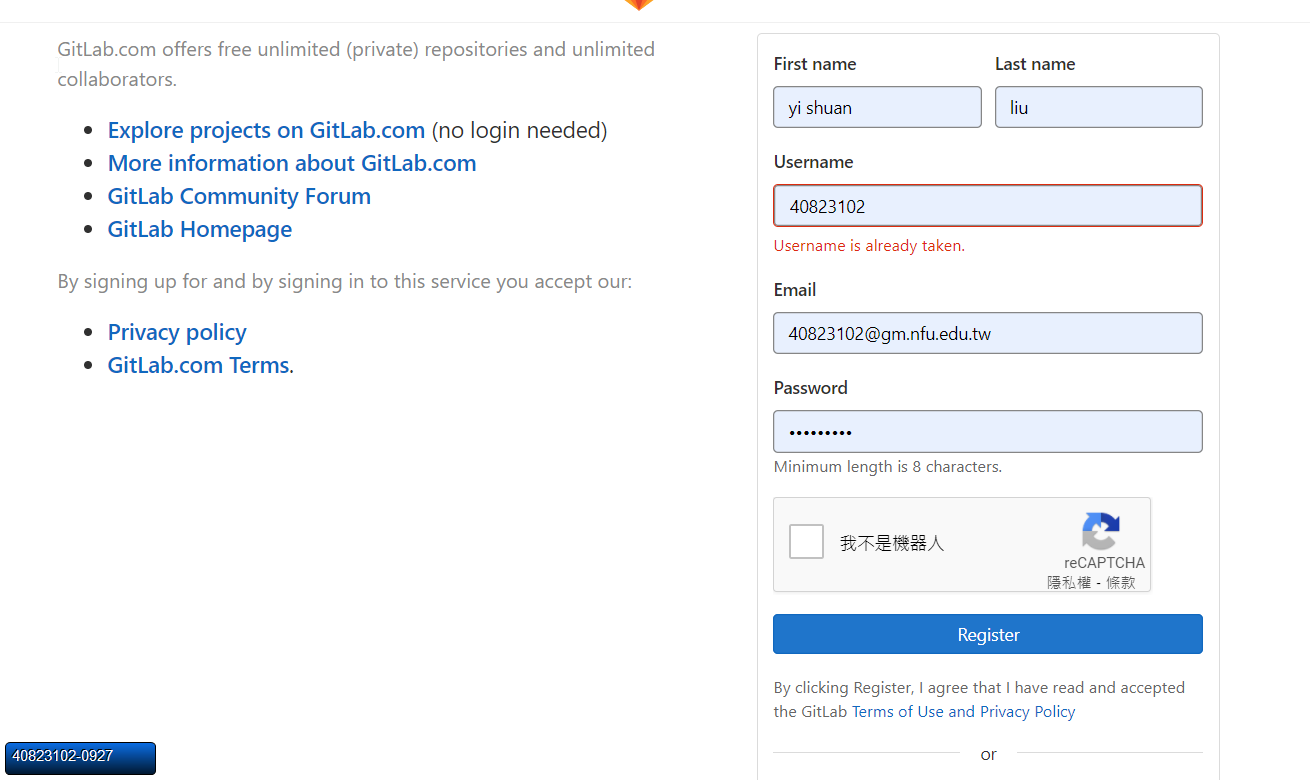Screen dimensions: 1310x780
Task: Check the reCAPTCHA 我不是機器人 checkbox
Action: tap(806, 542)
